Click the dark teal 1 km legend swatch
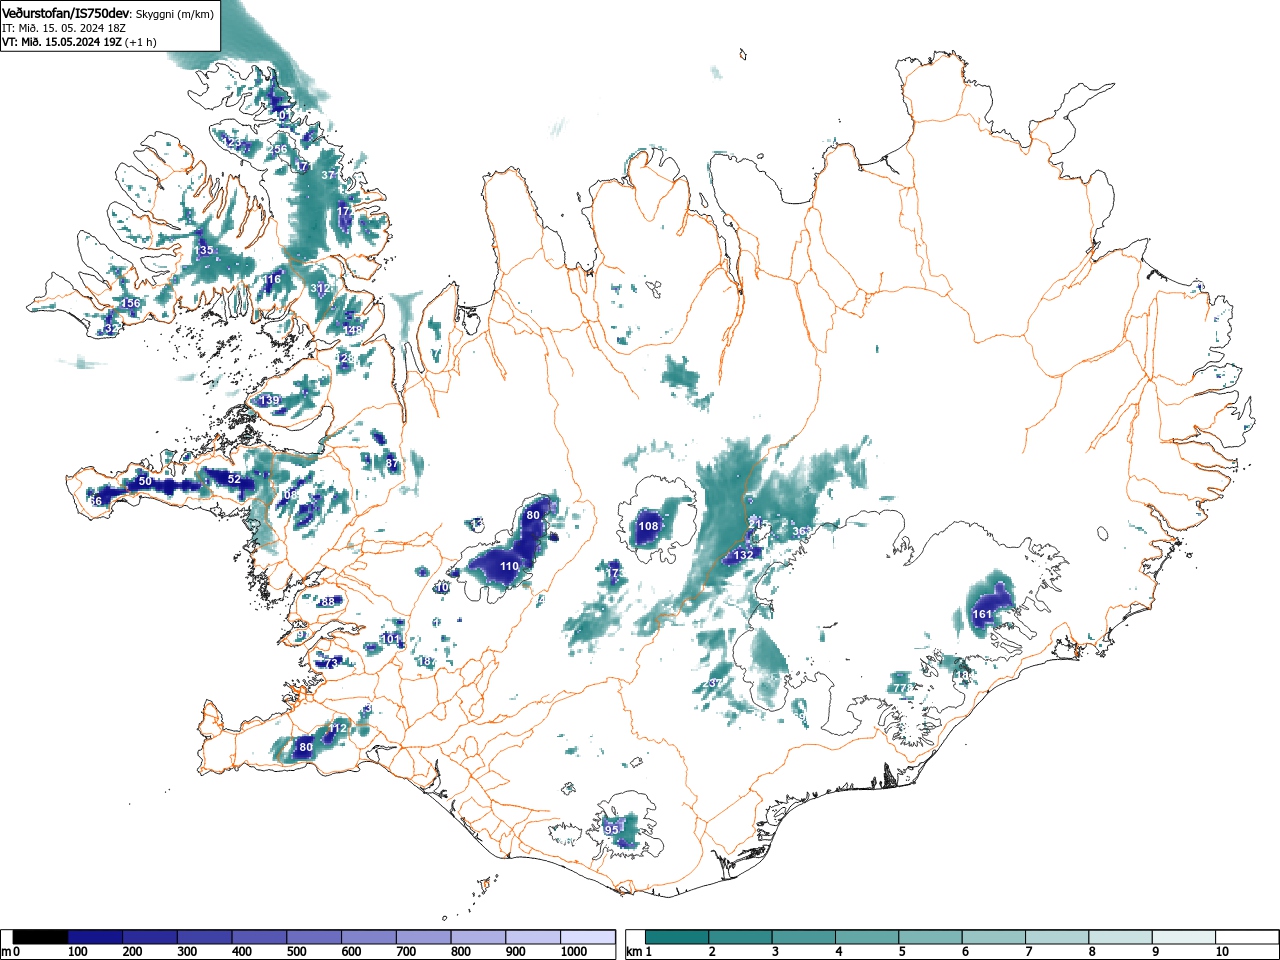 (679, 937)
